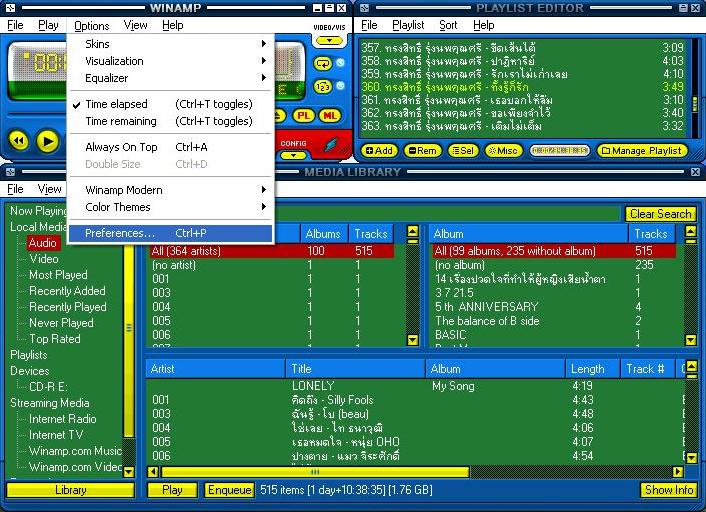This screenshot has height=512, width=706.
Task: Click the Media Library title bar system icon
Action: coord(10,172)
